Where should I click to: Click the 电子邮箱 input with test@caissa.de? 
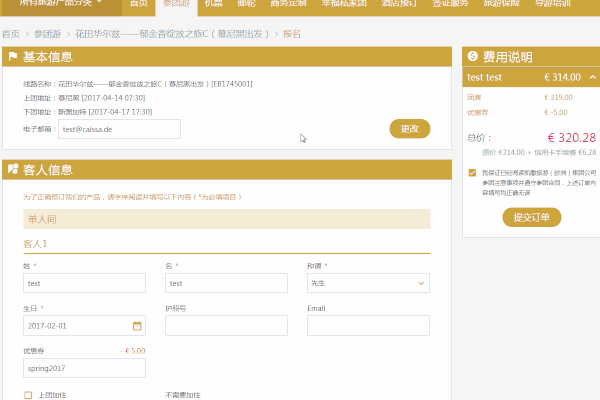119,129
